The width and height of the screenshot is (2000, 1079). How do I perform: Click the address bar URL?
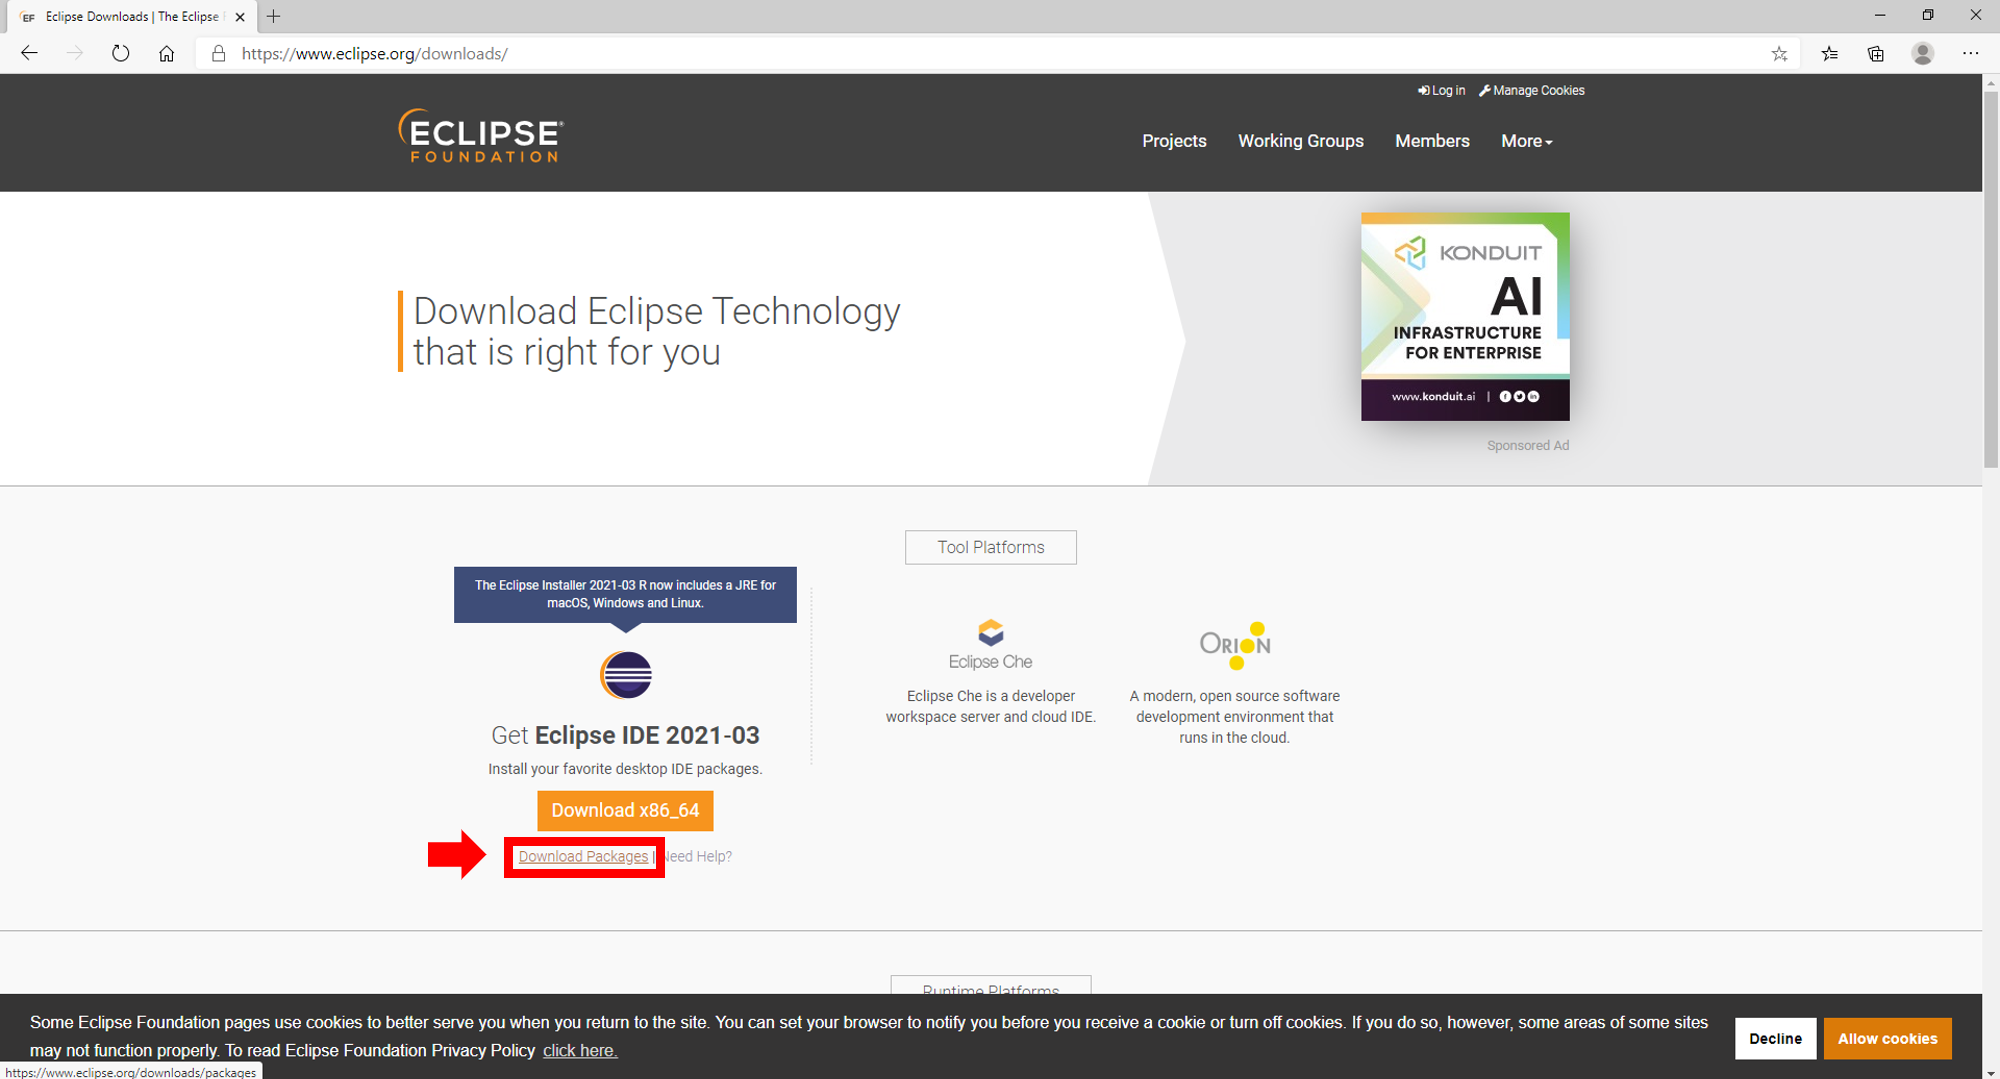(x=375, y=54)
